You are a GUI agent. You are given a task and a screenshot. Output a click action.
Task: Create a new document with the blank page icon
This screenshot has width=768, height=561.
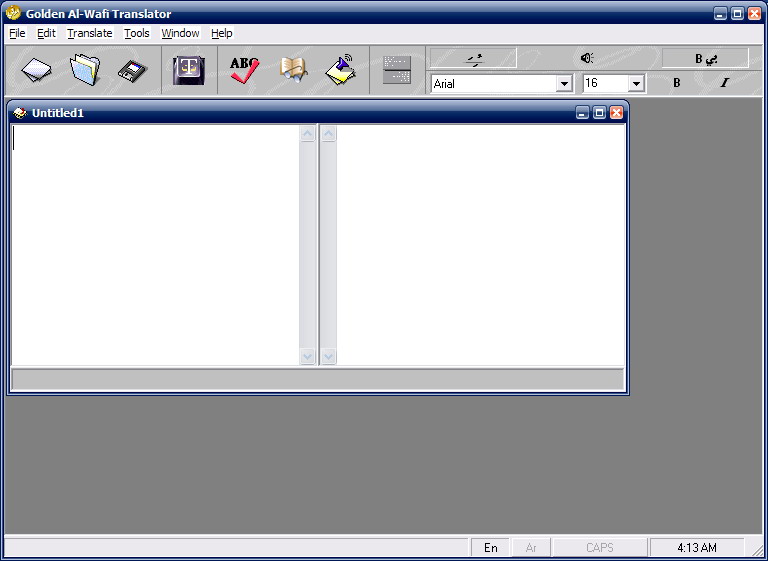(x=36, y=70)
